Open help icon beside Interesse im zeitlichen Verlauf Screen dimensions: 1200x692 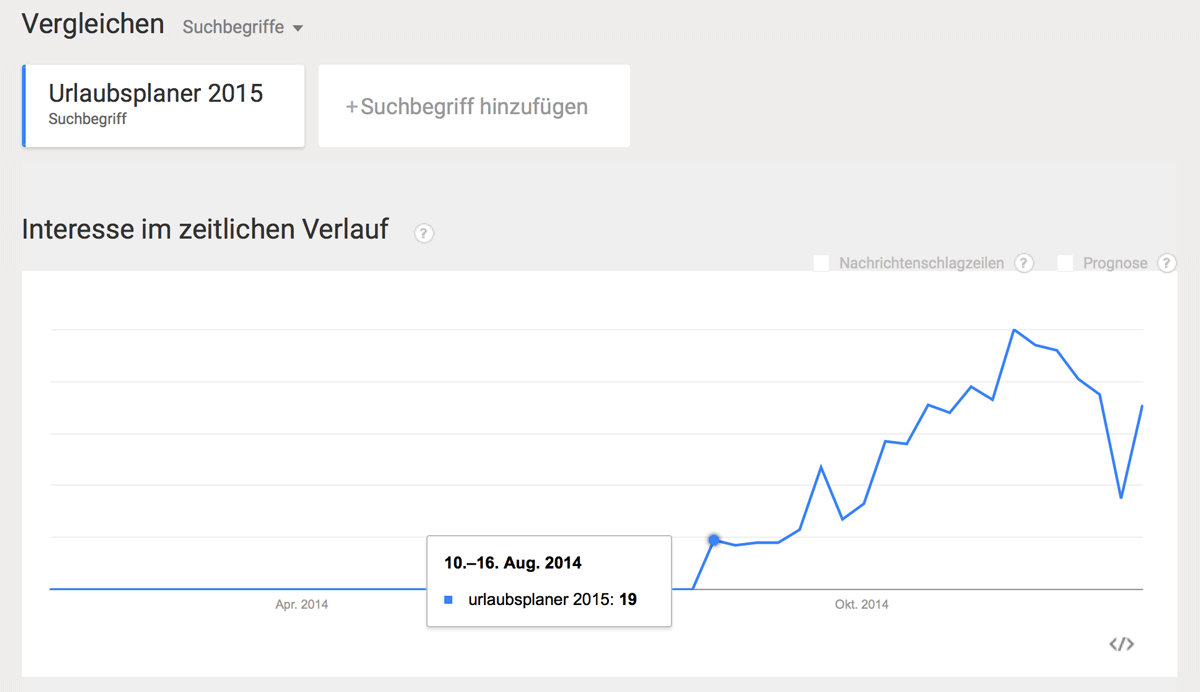424,234
